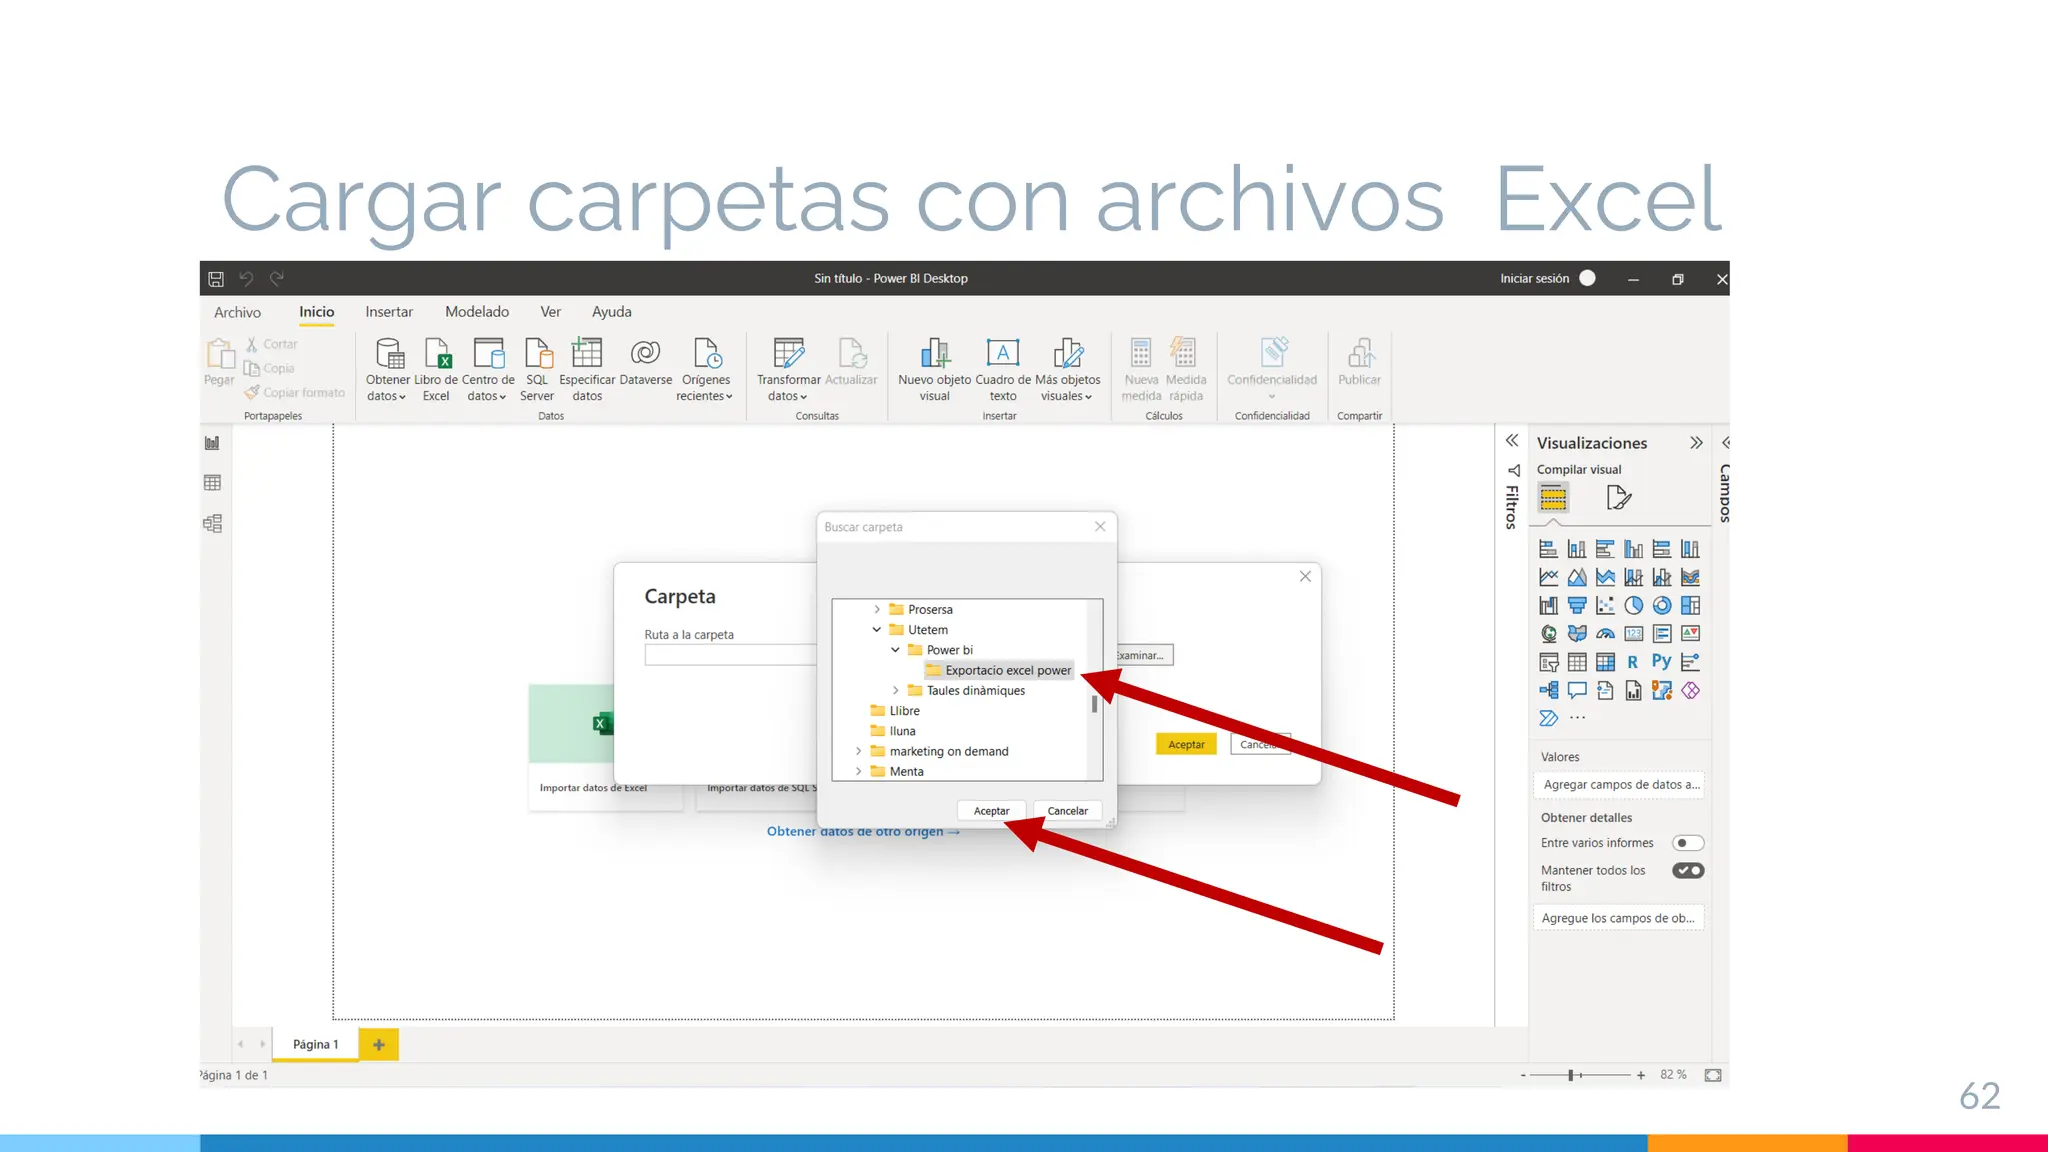Collapse the Visualizaciones pane

pos(1696,443)
